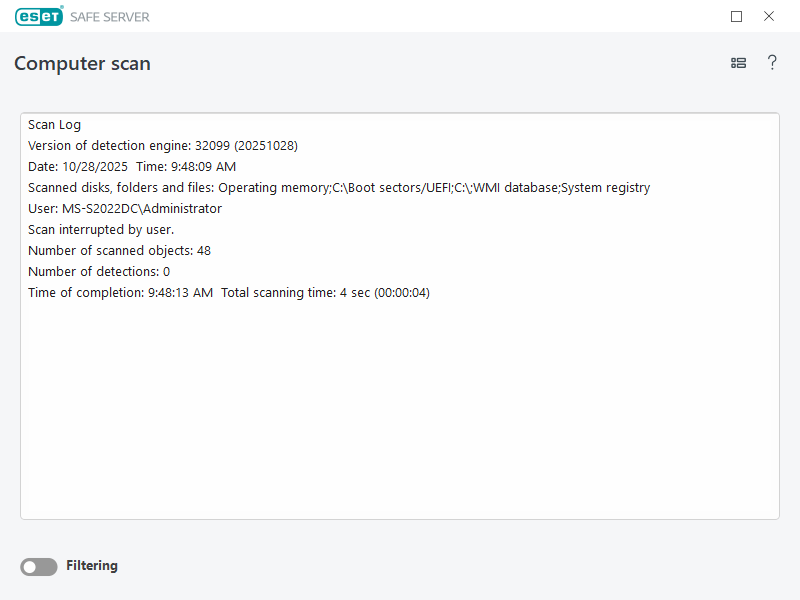
Task: Click the Total scanning time text
Action: pyautogui.click(x=325, y=293)
